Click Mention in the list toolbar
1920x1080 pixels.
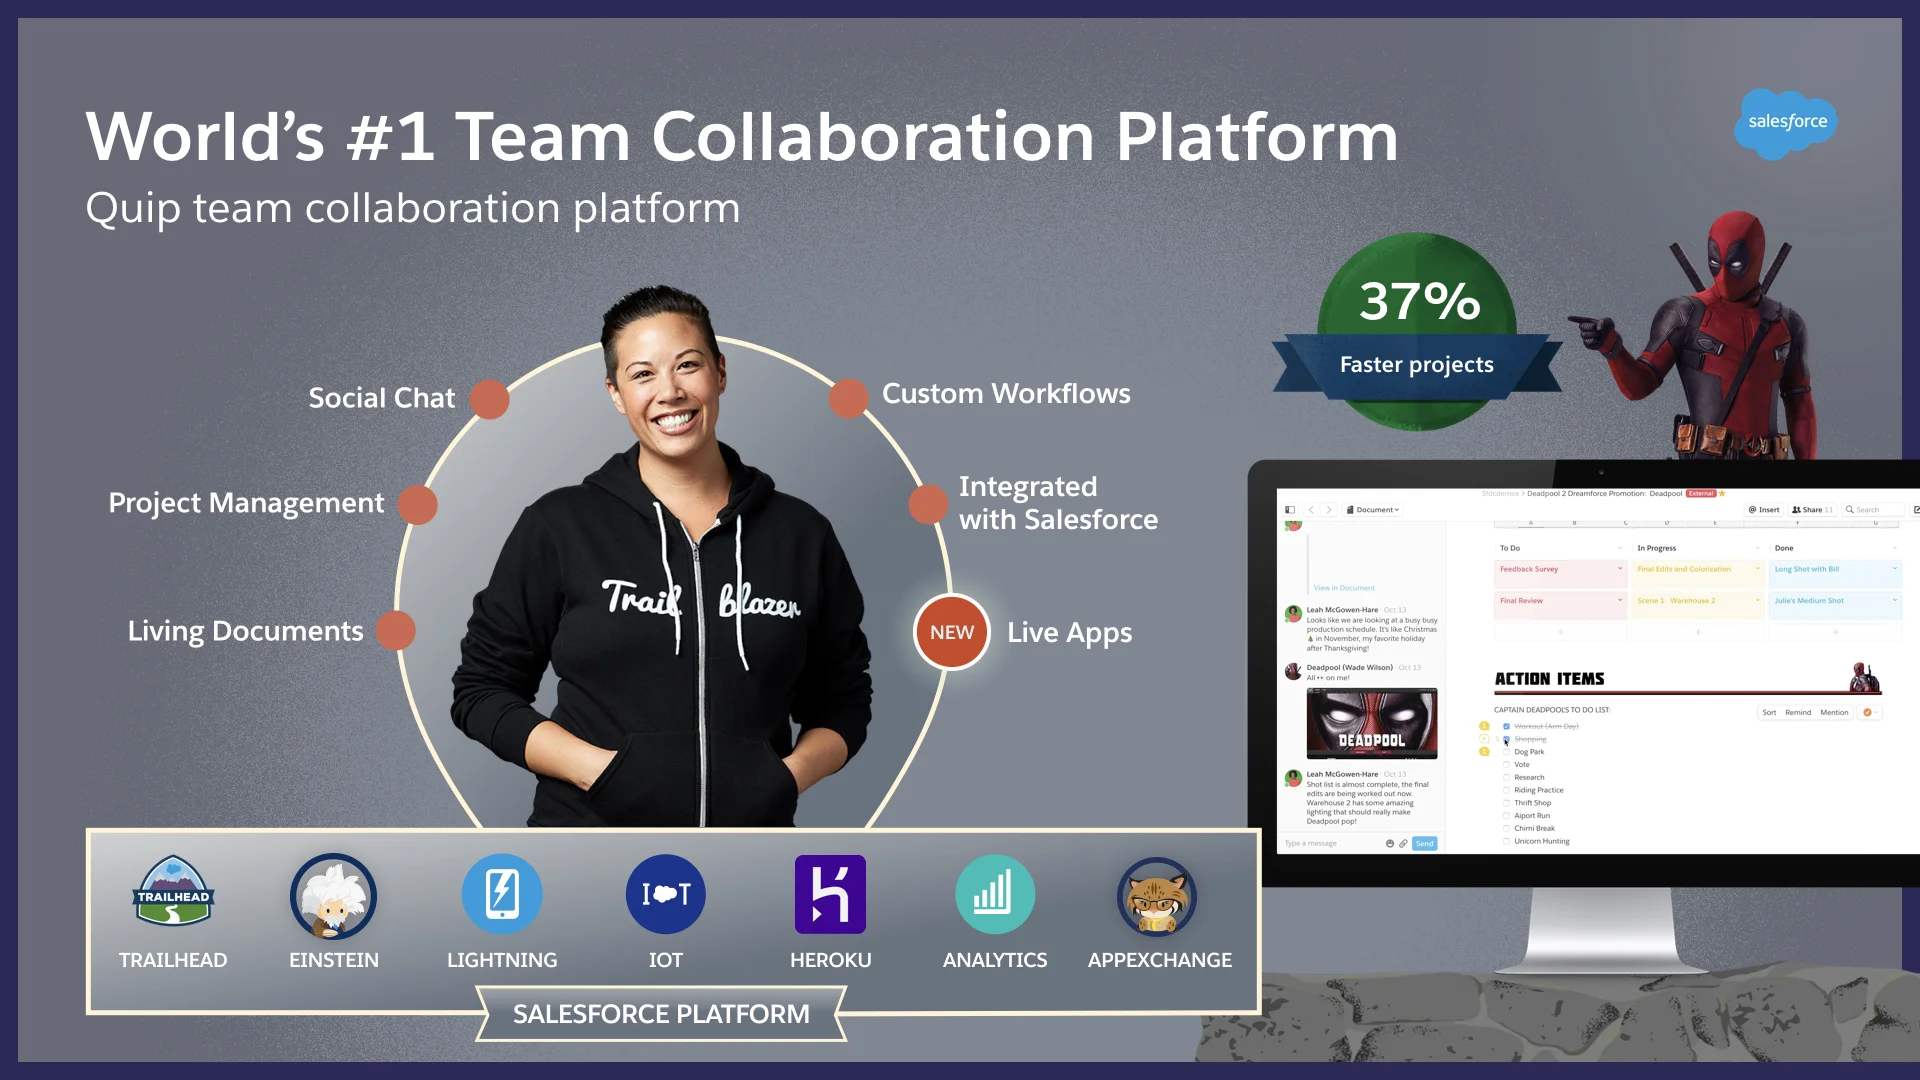tap(1834, 713)
